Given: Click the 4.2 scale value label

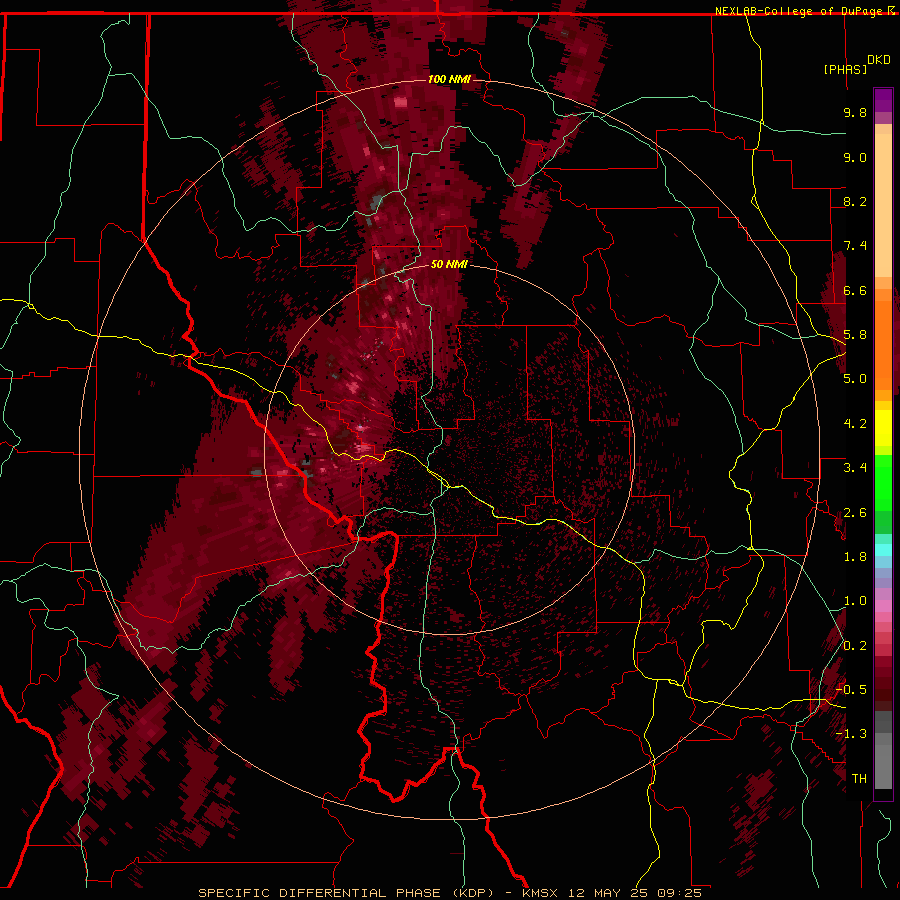Looking at the screenshot, I should point(855,424).
